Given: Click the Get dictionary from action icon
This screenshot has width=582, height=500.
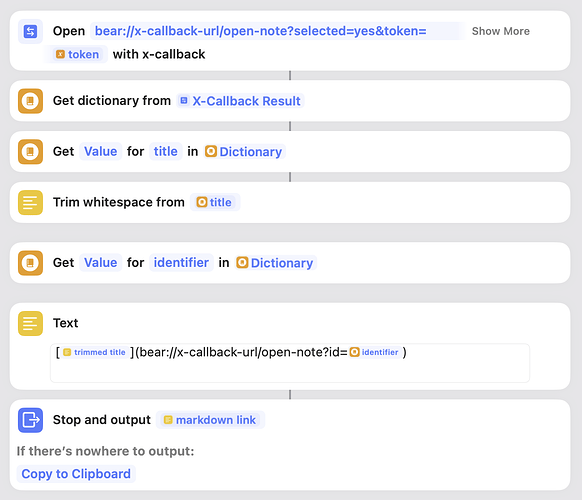Looking at the screenshot, I should [30, 101].
